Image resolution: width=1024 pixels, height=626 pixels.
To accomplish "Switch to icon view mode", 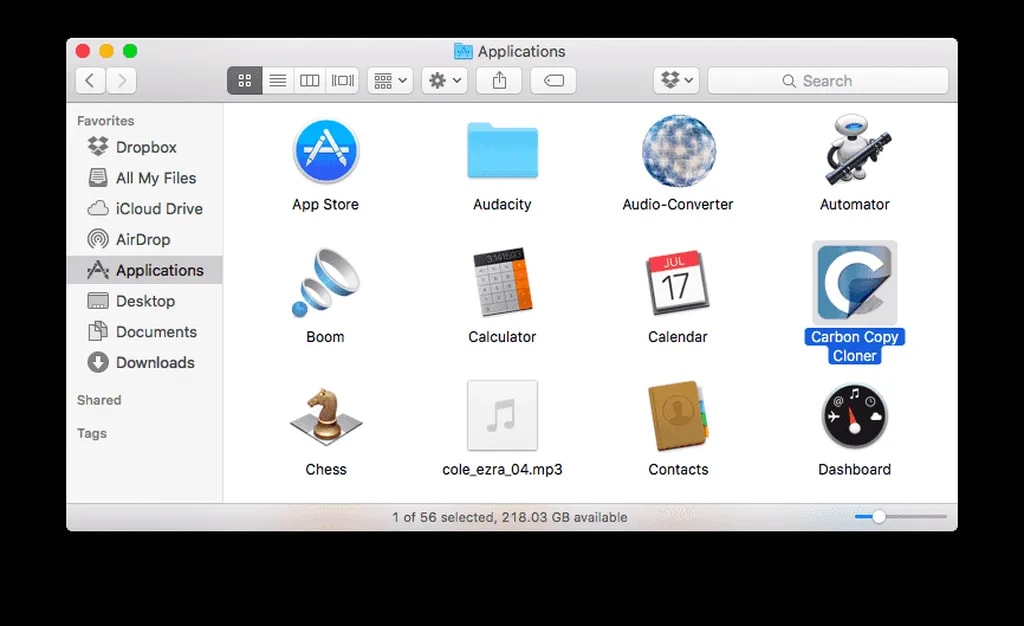I will point(245,81).
